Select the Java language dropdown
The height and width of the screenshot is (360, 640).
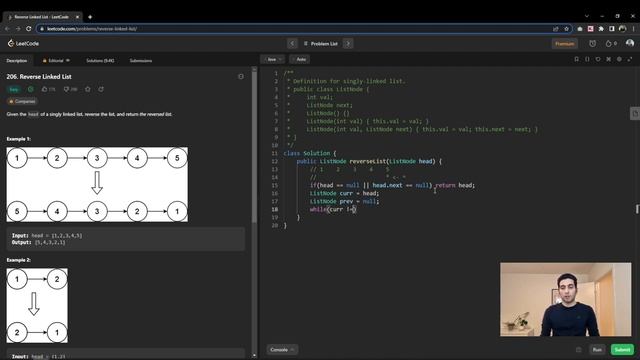(273, 59)
